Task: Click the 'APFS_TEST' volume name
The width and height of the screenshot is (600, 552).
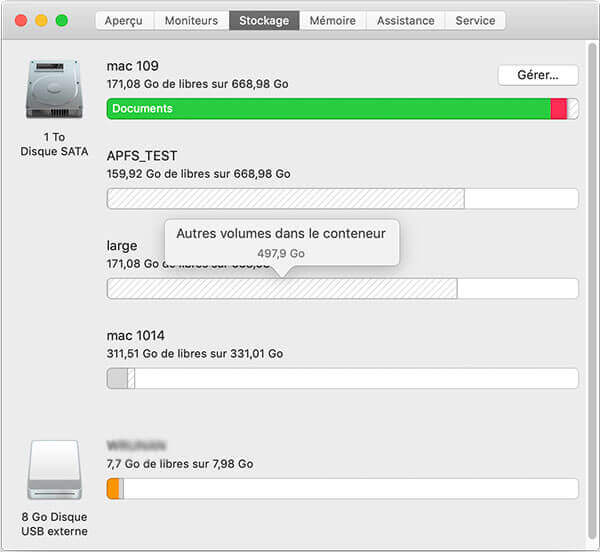Action: (142, 156)
